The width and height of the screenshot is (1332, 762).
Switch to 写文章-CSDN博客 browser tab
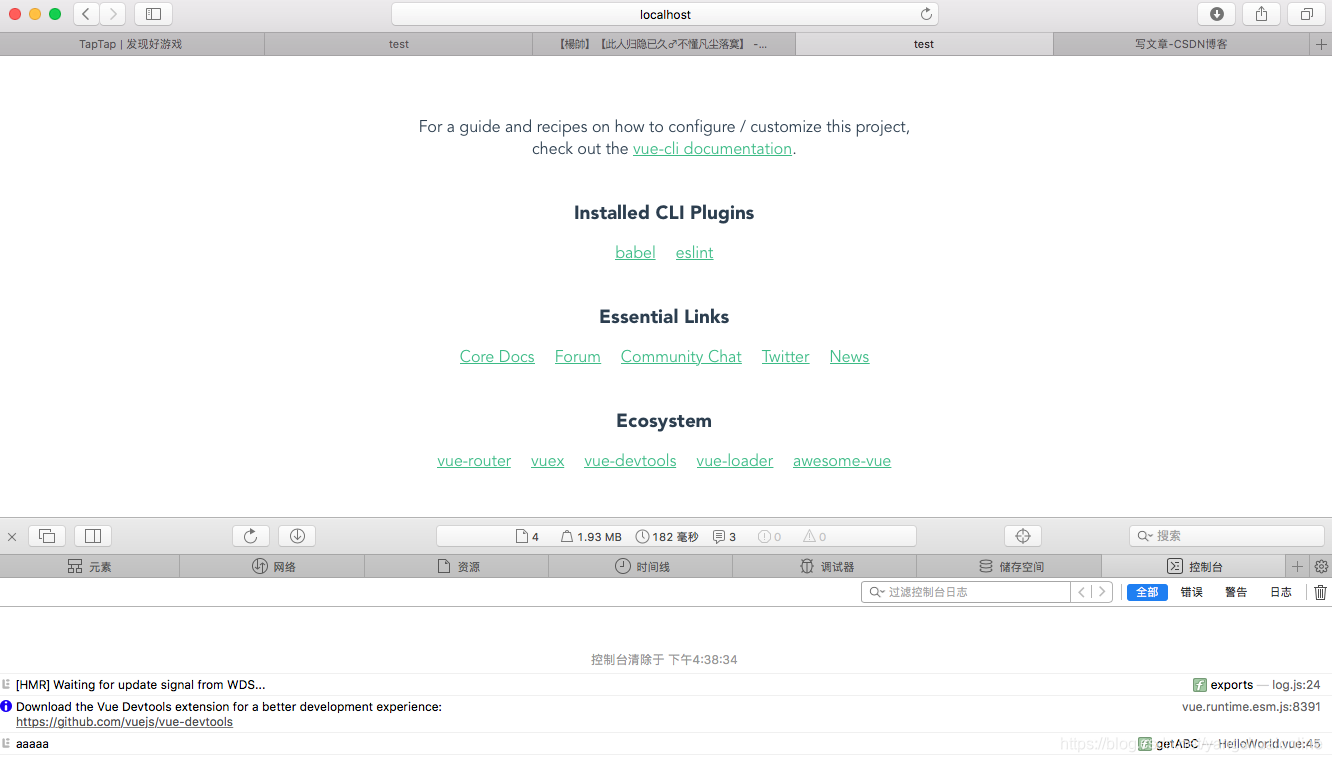pyautogui.click(x=1181, y=44)
